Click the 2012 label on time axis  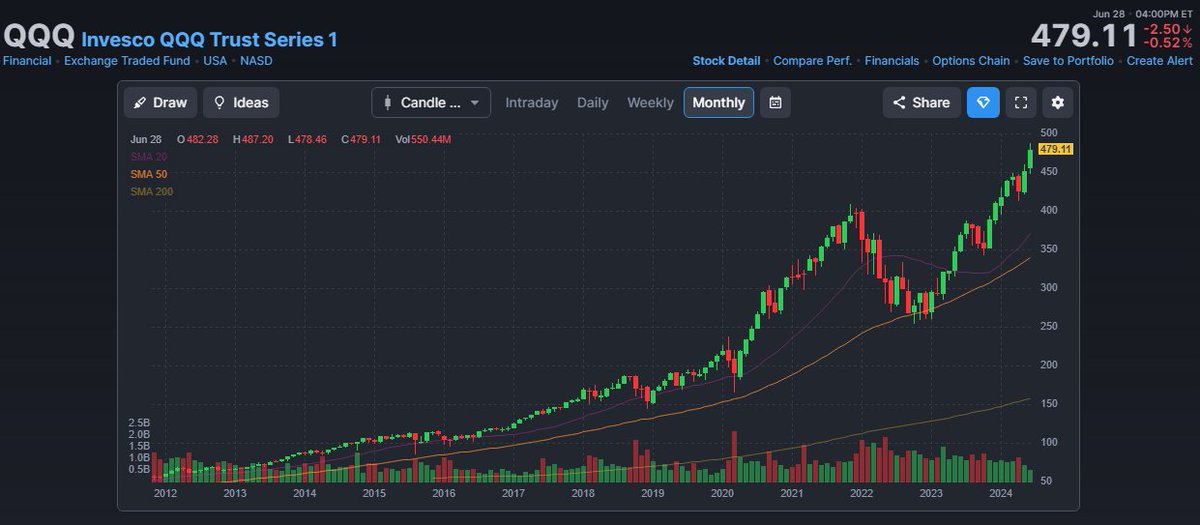tap(165, 493)
